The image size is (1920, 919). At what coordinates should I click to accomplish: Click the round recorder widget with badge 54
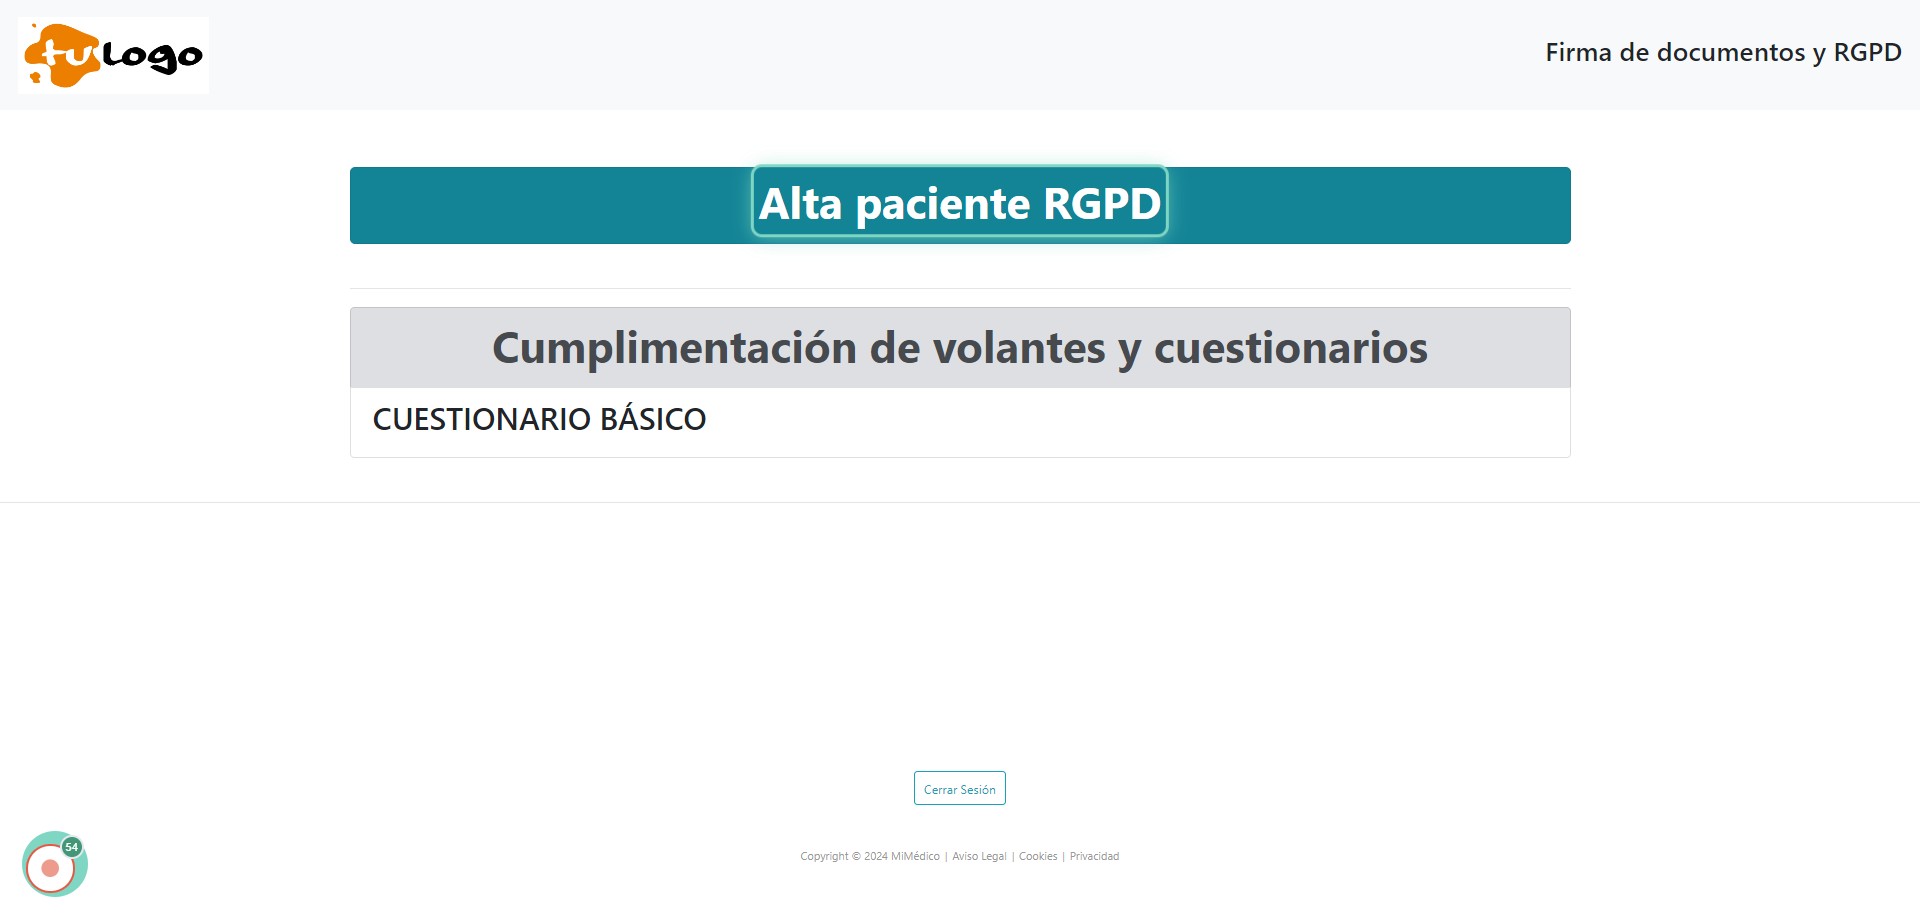(x=55, y=865)
